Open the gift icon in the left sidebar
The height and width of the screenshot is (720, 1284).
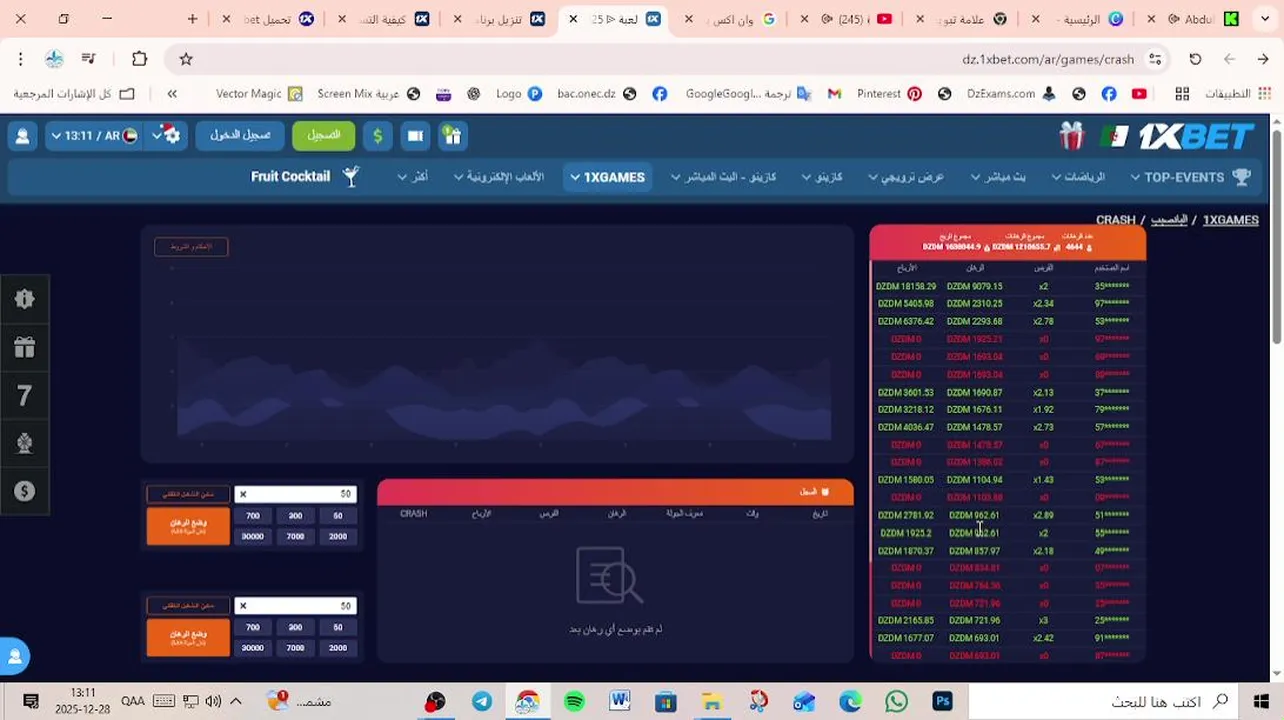[x=25, y=347]
